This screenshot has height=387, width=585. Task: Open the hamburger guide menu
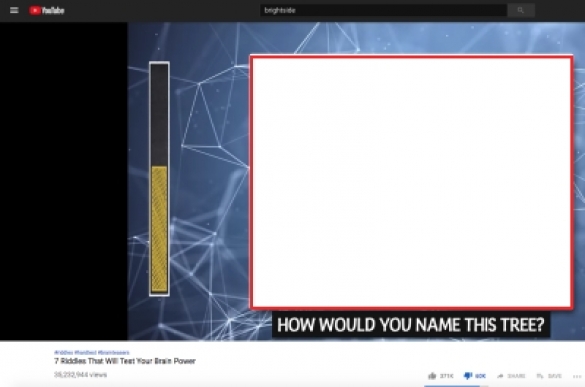point(14,10)
